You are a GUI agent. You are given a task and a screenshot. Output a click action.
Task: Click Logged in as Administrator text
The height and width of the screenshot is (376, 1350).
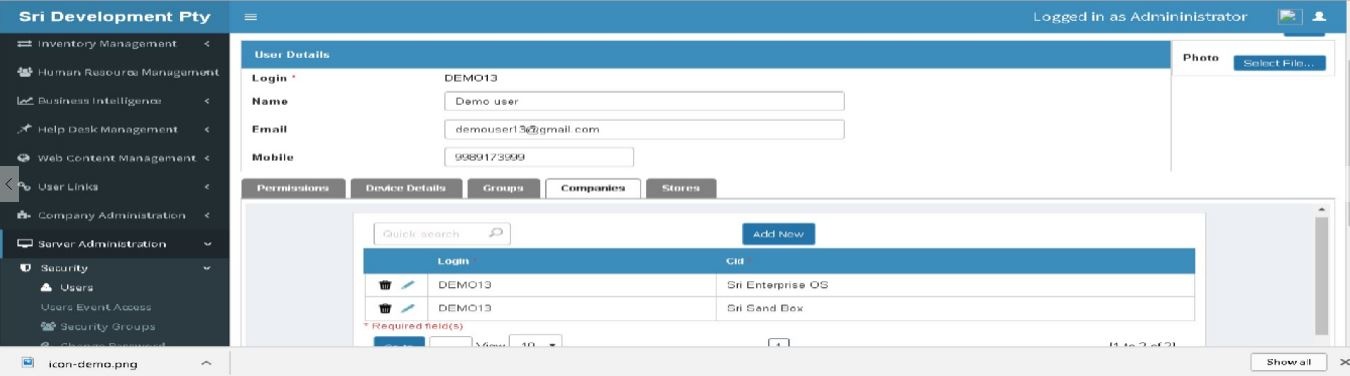[1140, 16]
